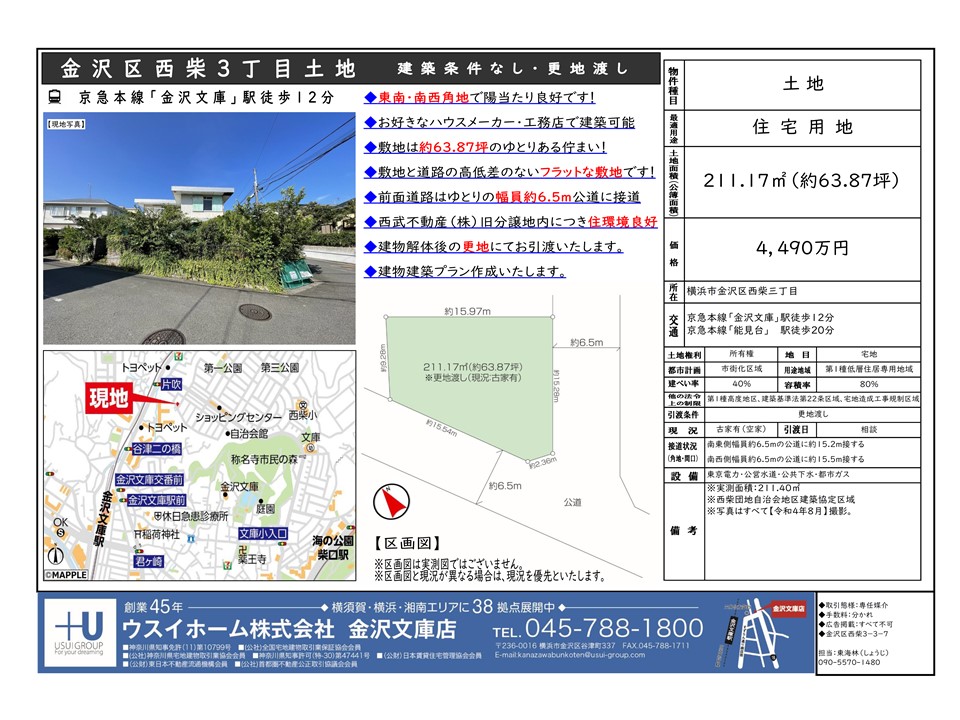The image size is (960, 720).
Task: Click the red north arrow on plot diagram
Action: coord(392,501)
